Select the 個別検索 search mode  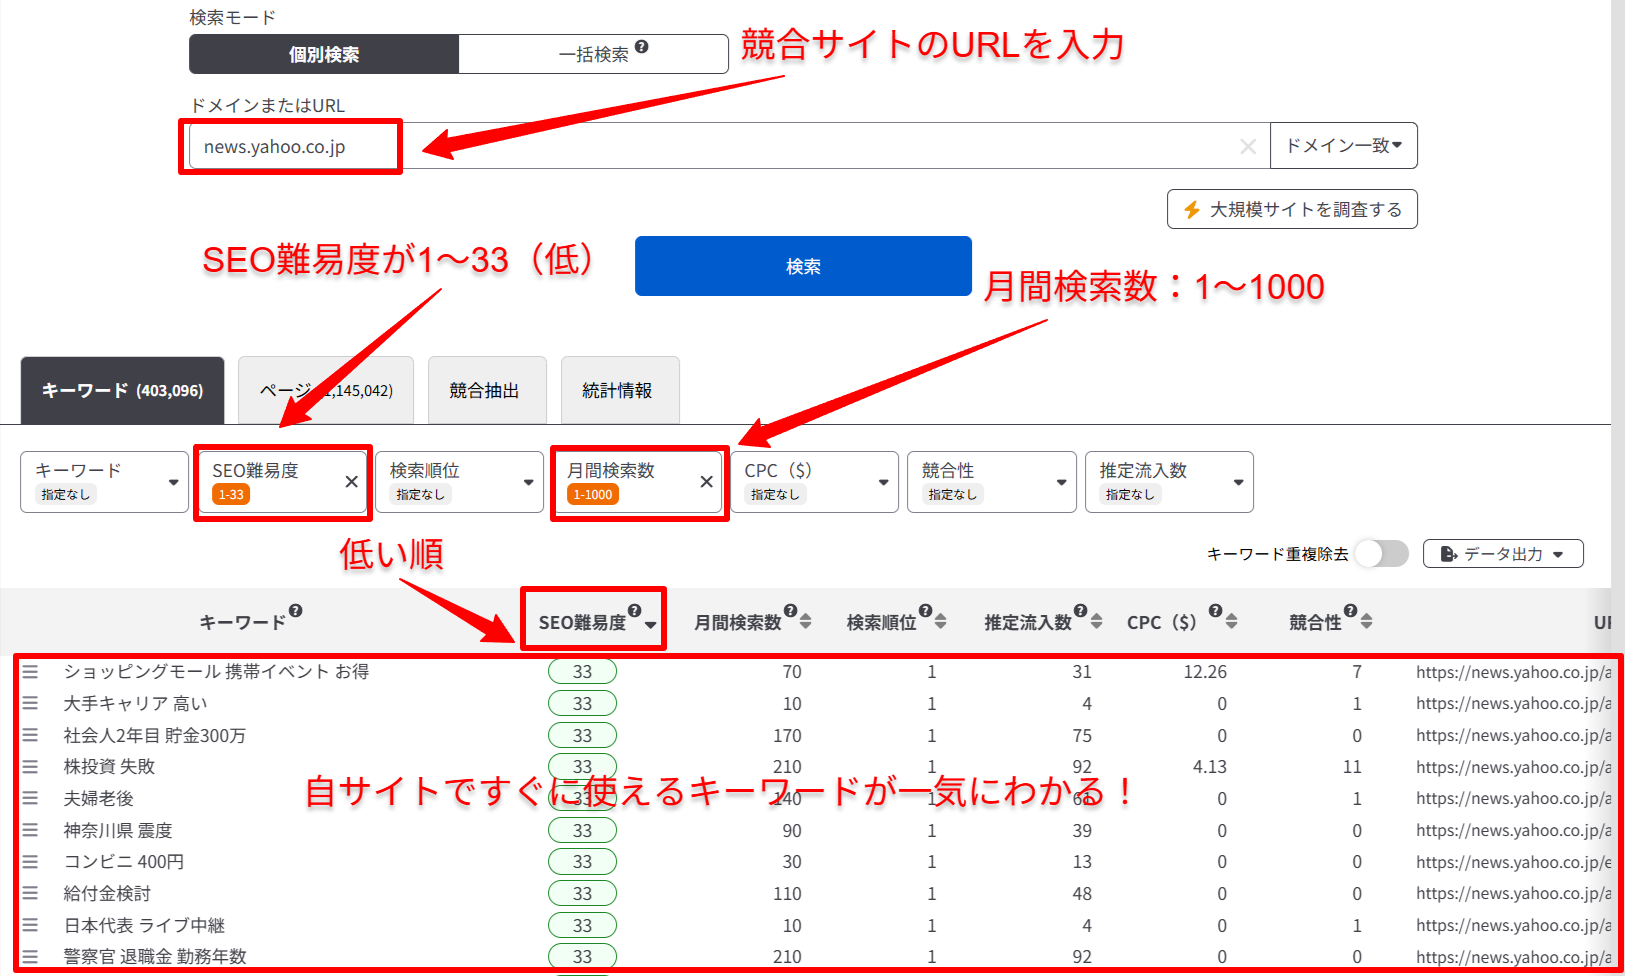324,55
